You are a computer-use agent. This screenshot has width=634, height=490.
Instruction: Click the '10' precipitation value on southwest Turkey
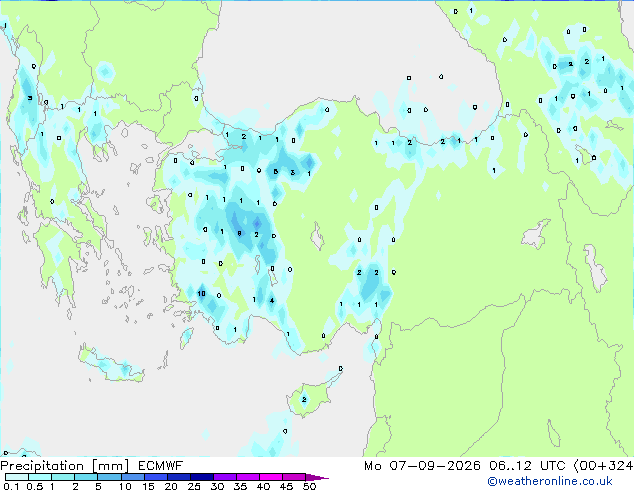[201, 294]
